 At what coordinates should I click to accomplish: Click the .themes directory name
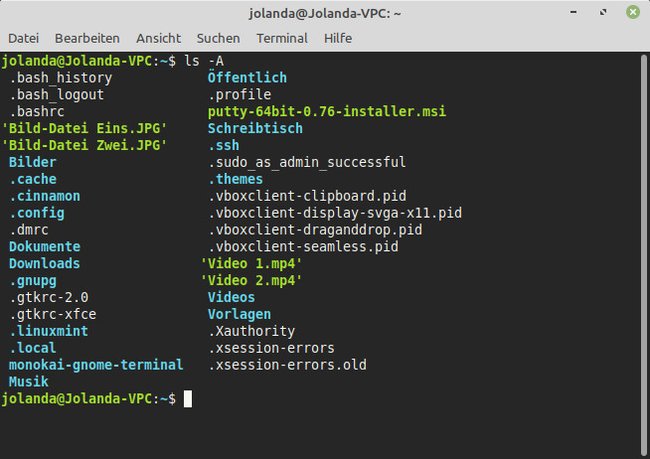(235, 179)
